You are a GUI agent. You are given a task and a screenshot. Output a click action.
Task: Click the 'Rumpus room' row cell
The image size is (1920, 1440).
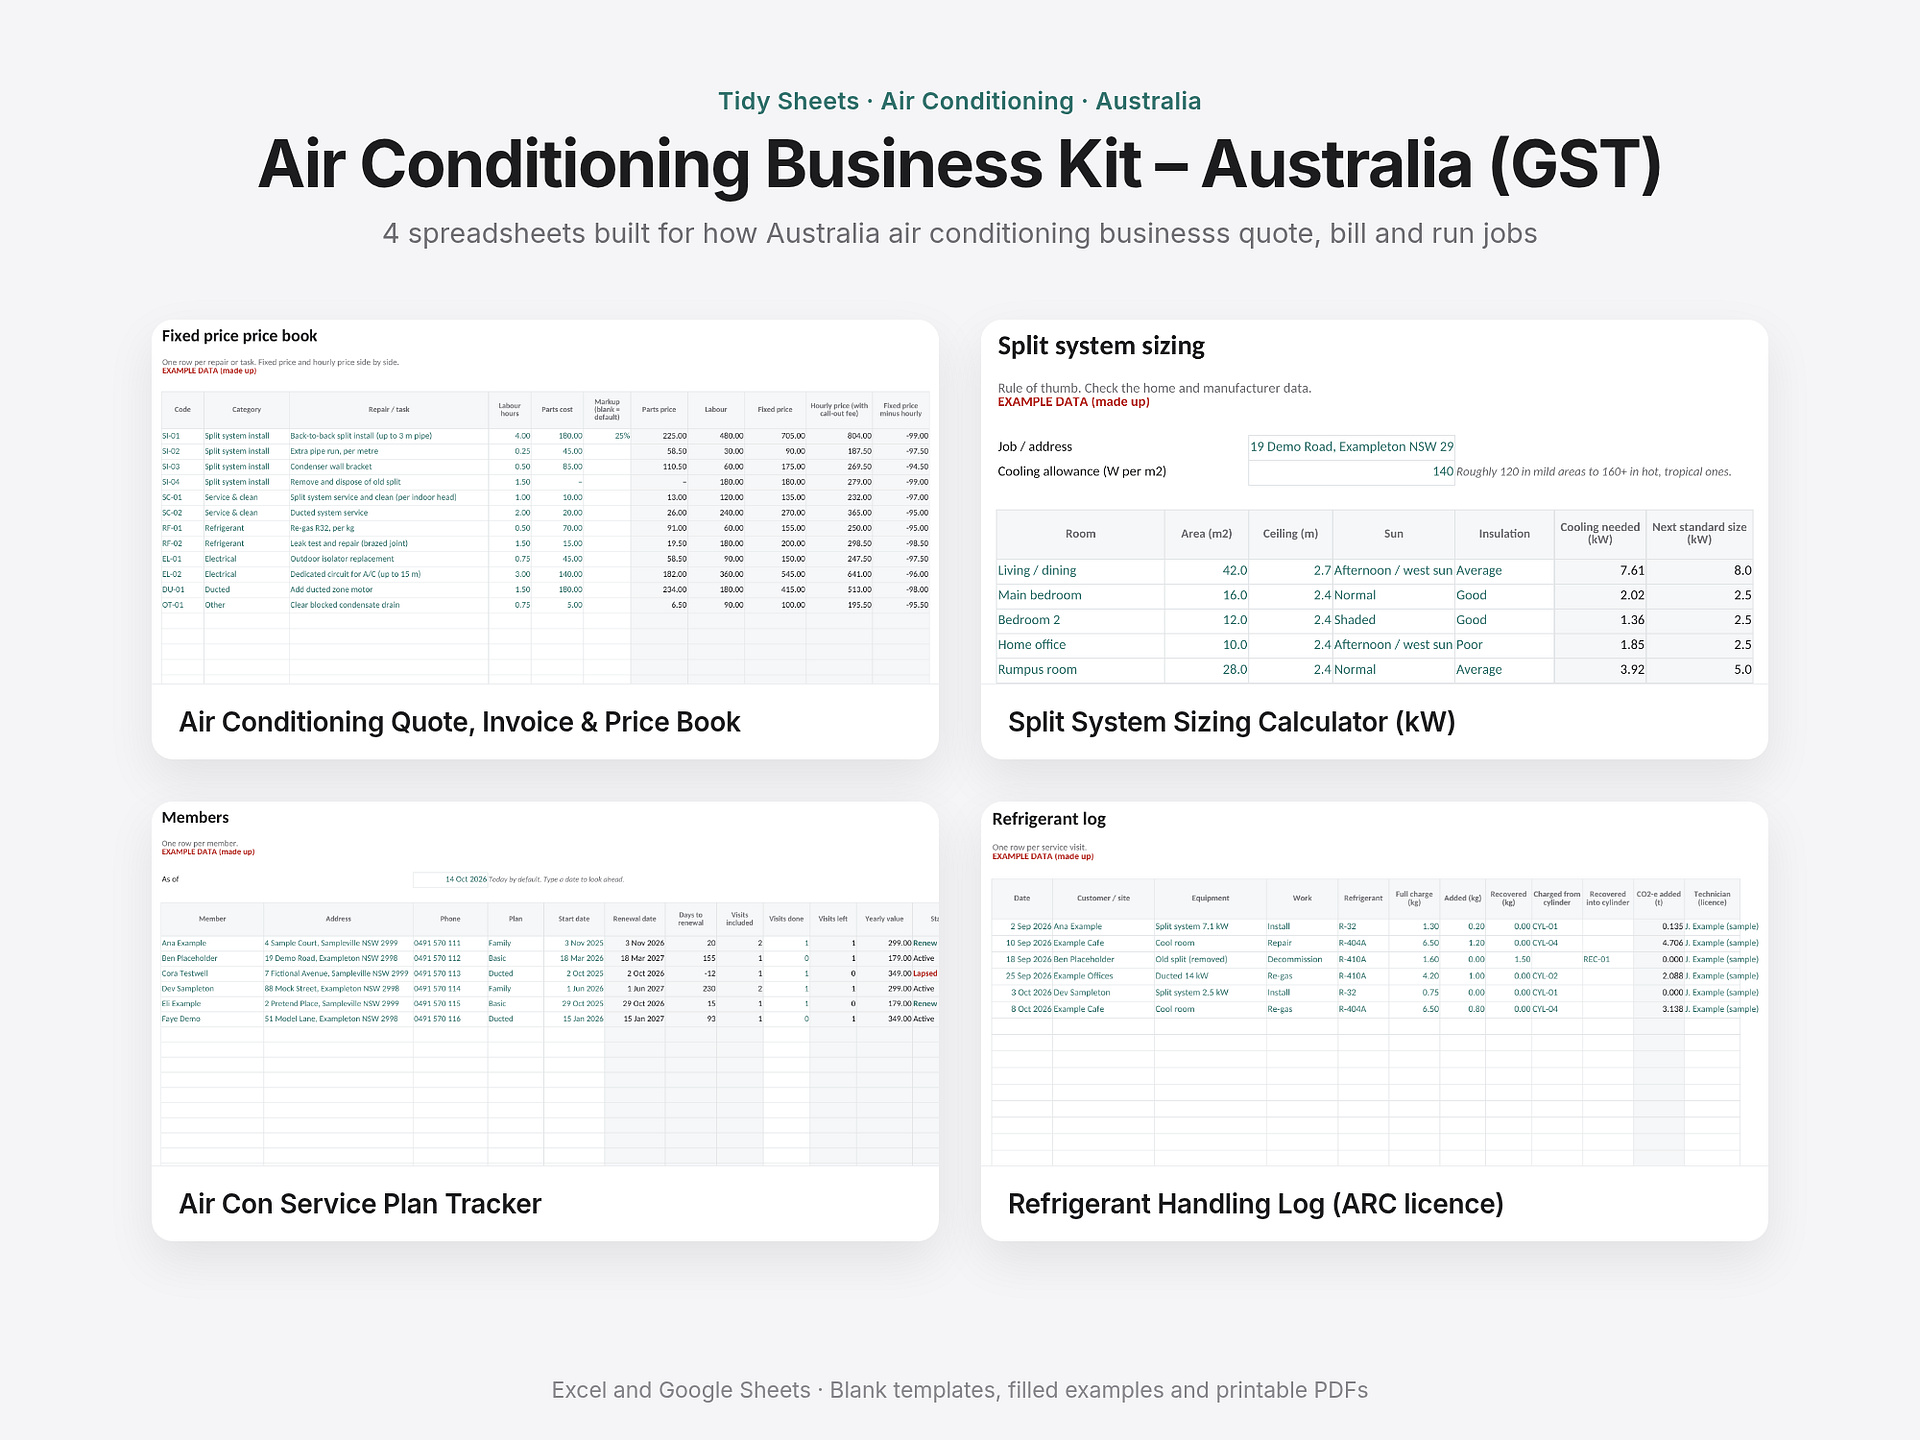point(1080,670)
